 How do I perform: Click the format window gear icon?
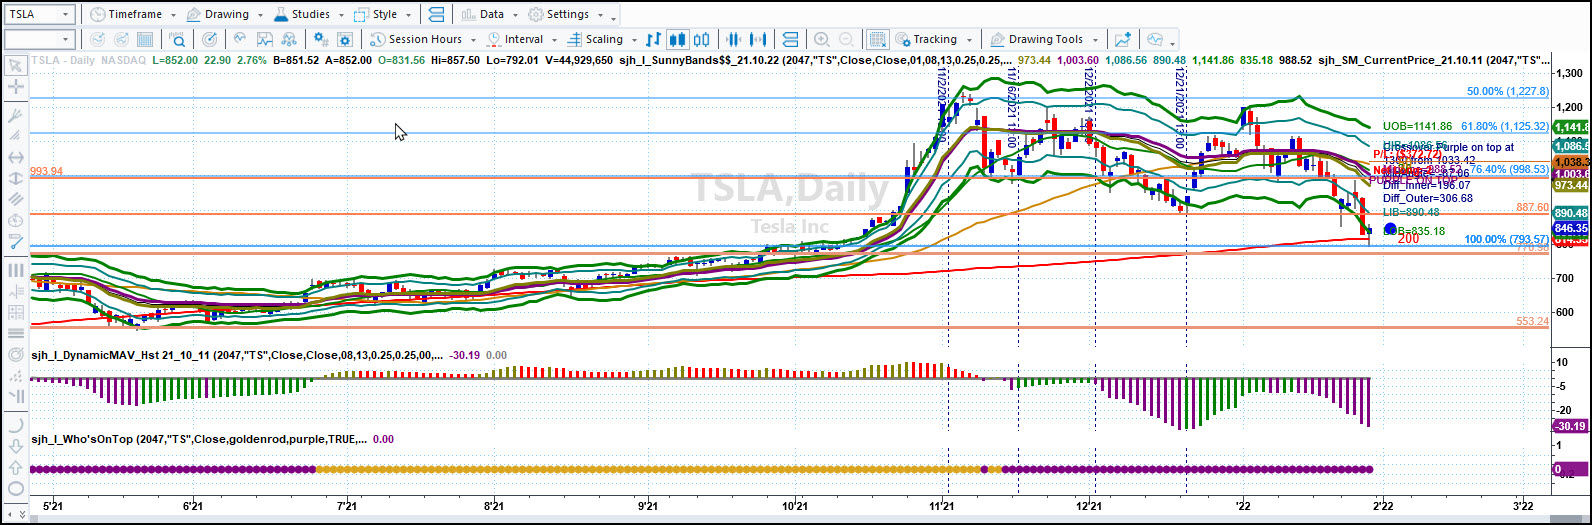(344, 39)
